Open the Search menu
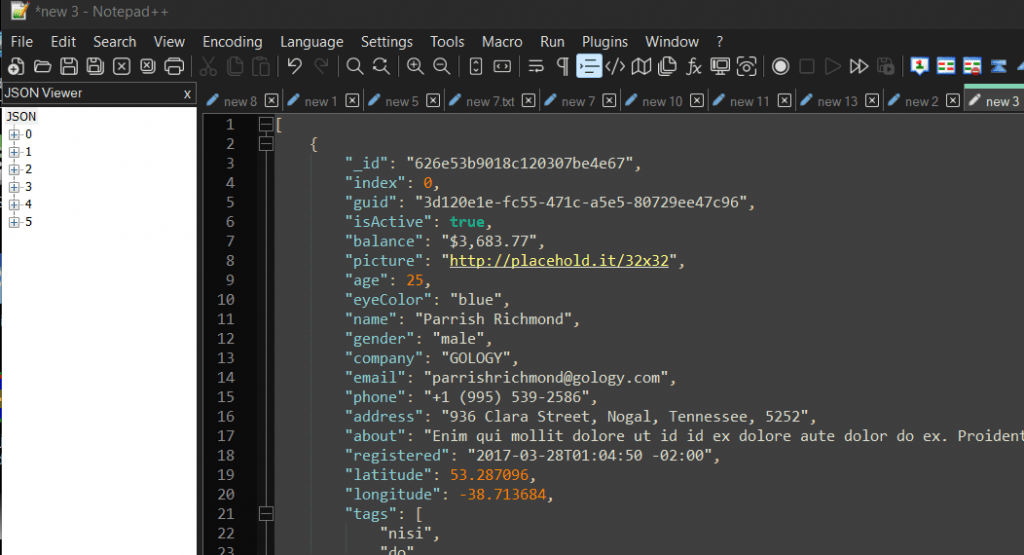The height and width of the screenshot is (555, 1024). point(114,42)
